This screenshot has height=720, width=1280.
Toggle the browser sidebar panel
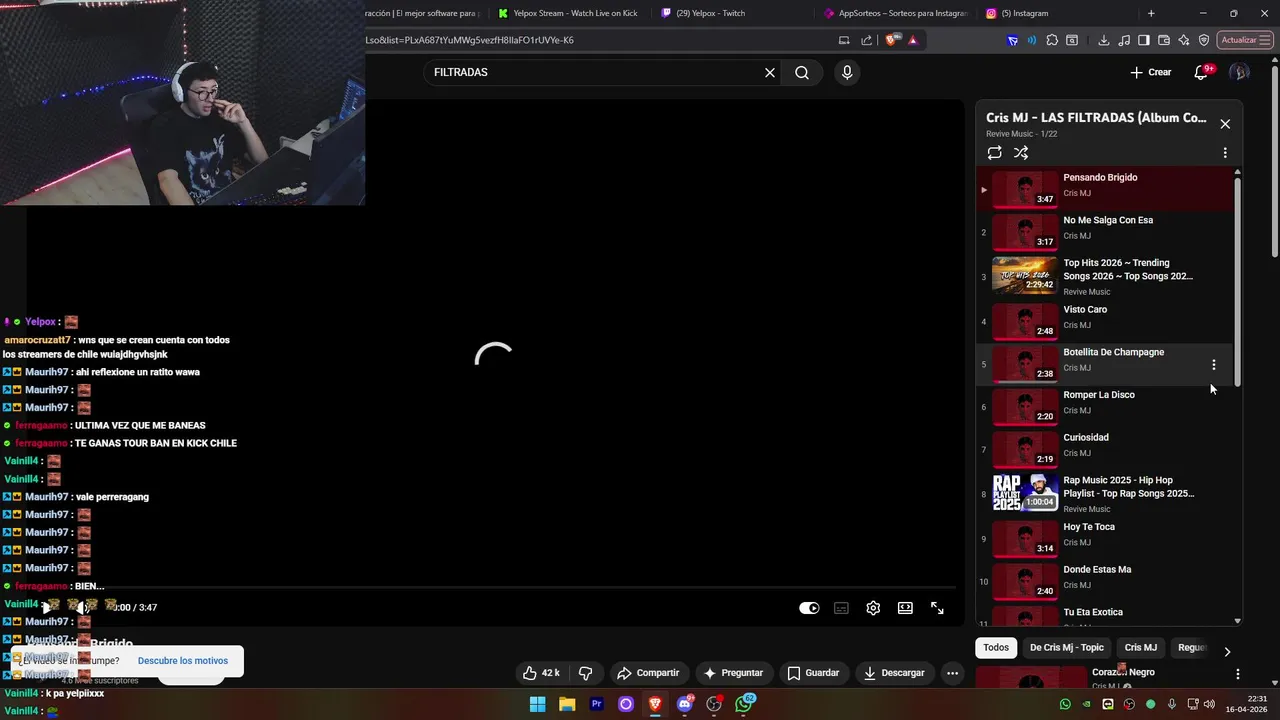point(1144,40)
